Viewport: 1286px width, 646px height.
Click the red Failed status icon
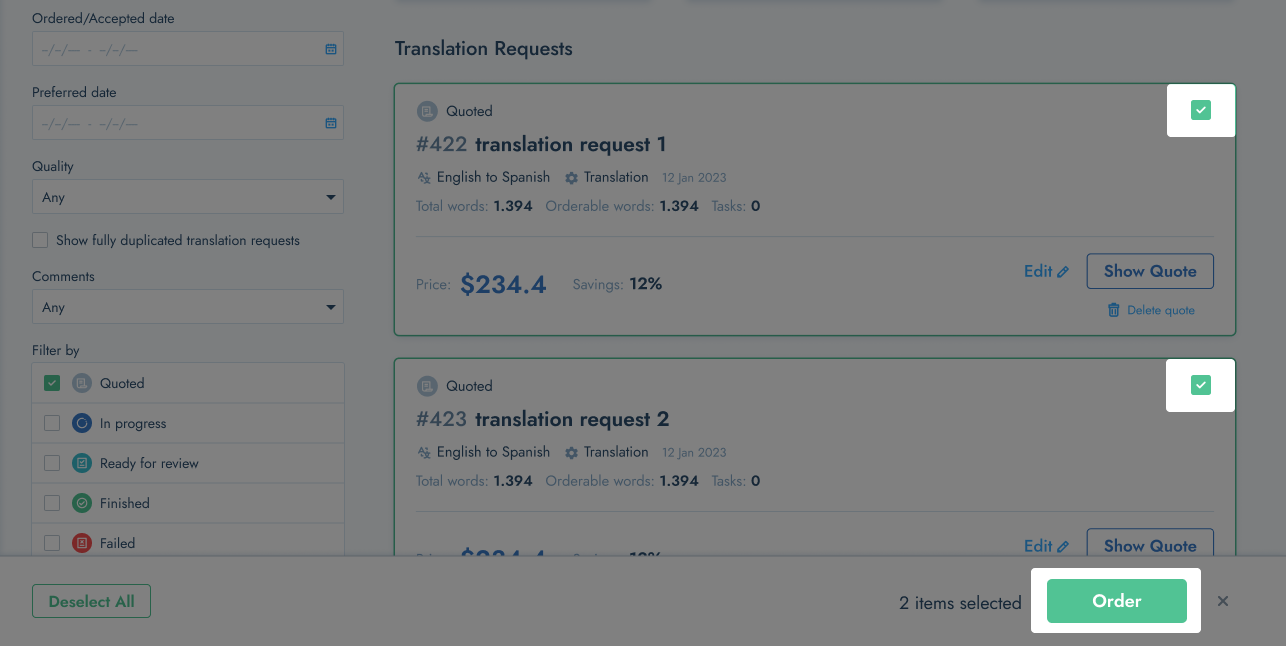point(82,543)
